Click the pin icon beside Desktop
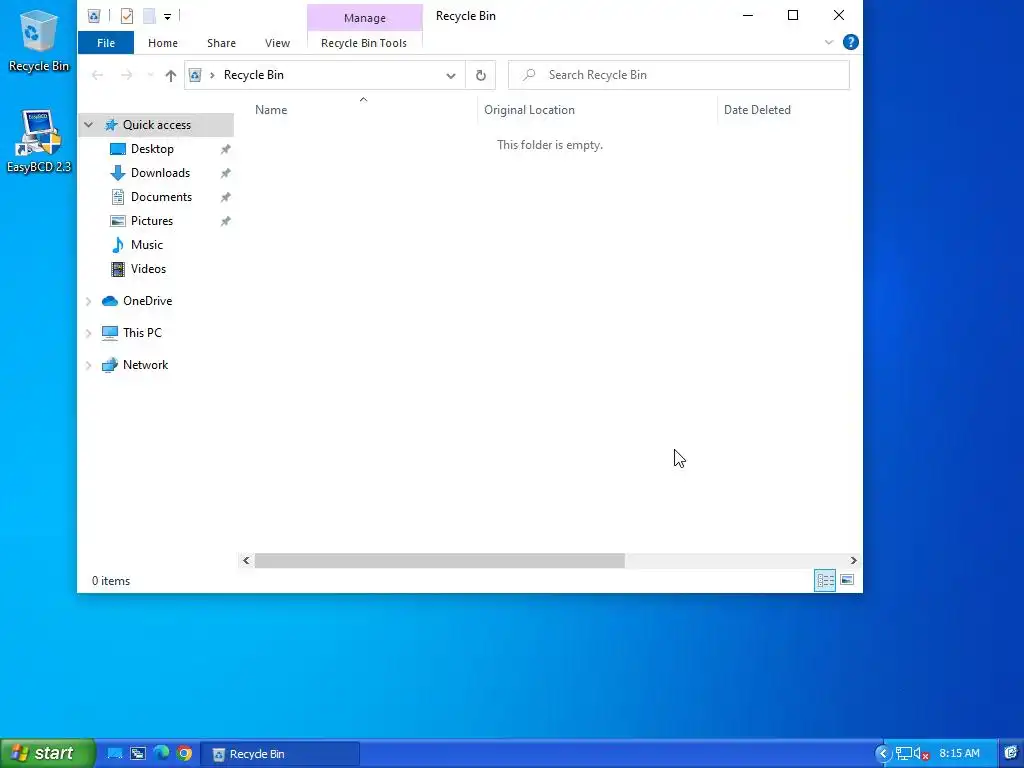This screenshot has height=768, width=1024. coord(225,150)
